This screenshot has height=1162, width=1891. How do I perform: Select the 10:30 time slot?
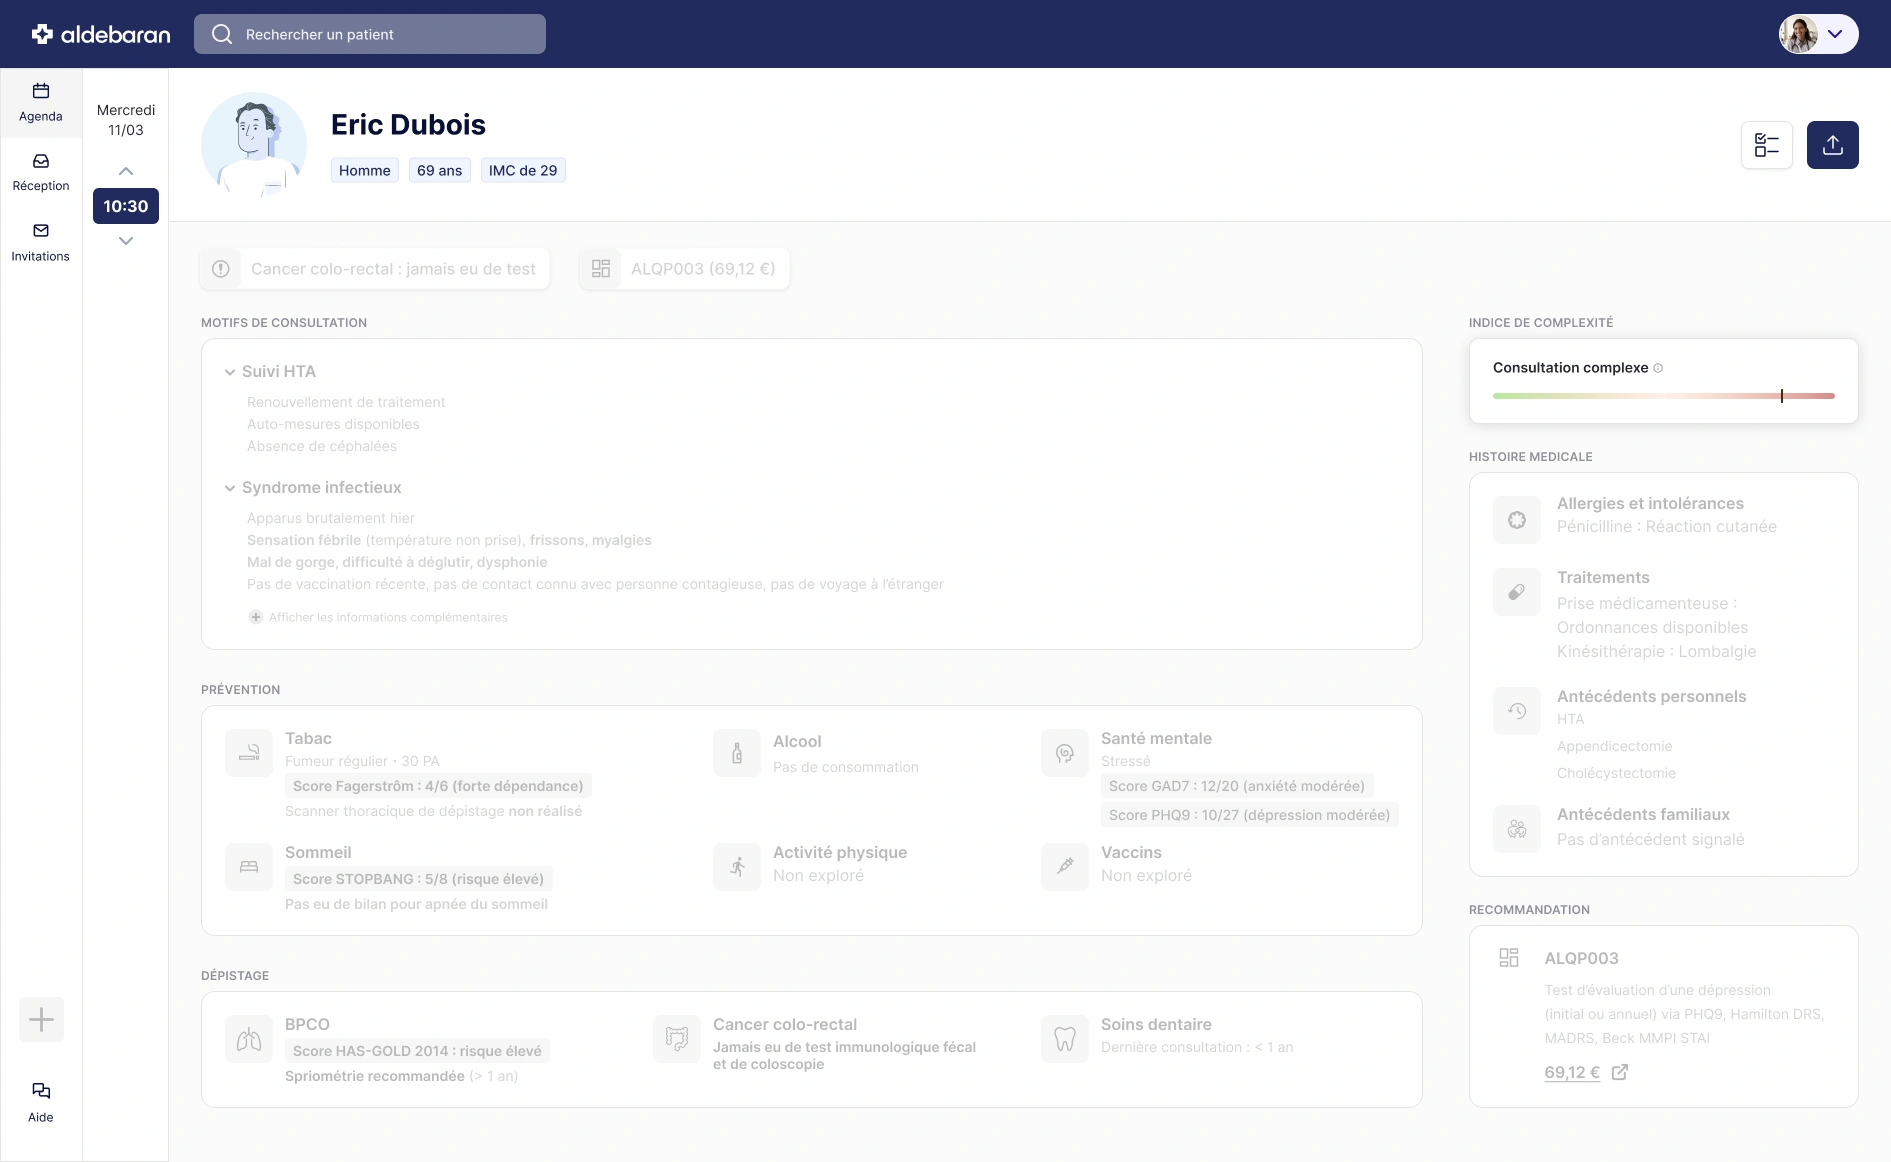click(x=126, y=206)
